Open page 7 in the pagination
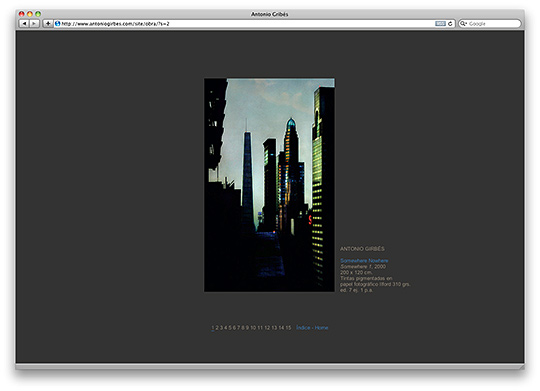540x391 pixels. [239, 328]
